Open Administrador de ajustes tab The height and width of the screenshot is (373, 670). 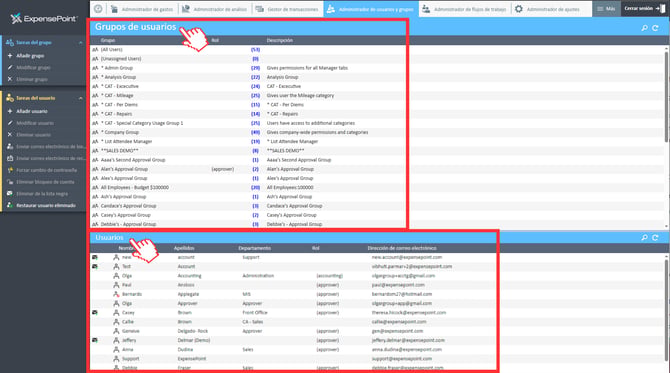tap(547, 9)
